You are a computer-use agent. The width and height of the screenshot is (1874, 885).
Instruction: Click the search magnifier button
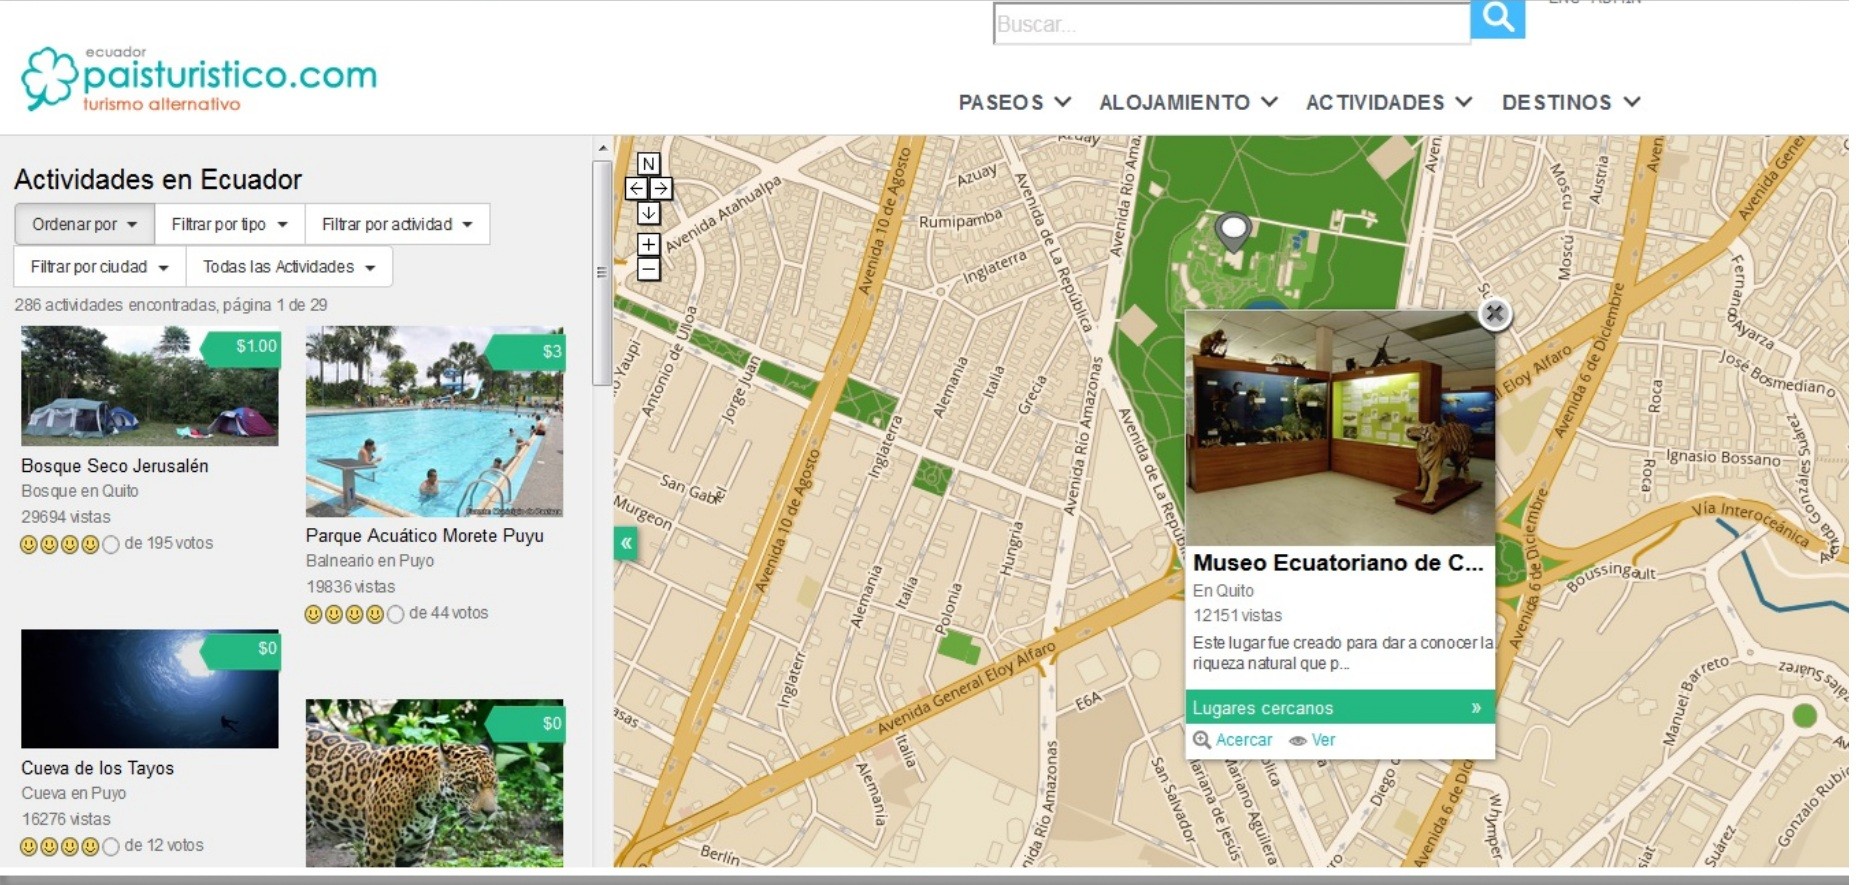click(1497, 19)
